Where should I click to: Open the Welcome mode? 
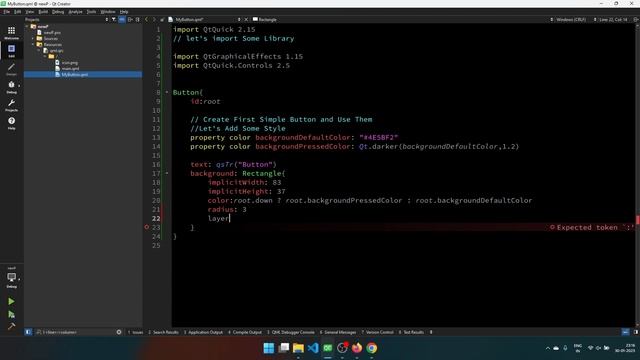[x=11, y=33]
